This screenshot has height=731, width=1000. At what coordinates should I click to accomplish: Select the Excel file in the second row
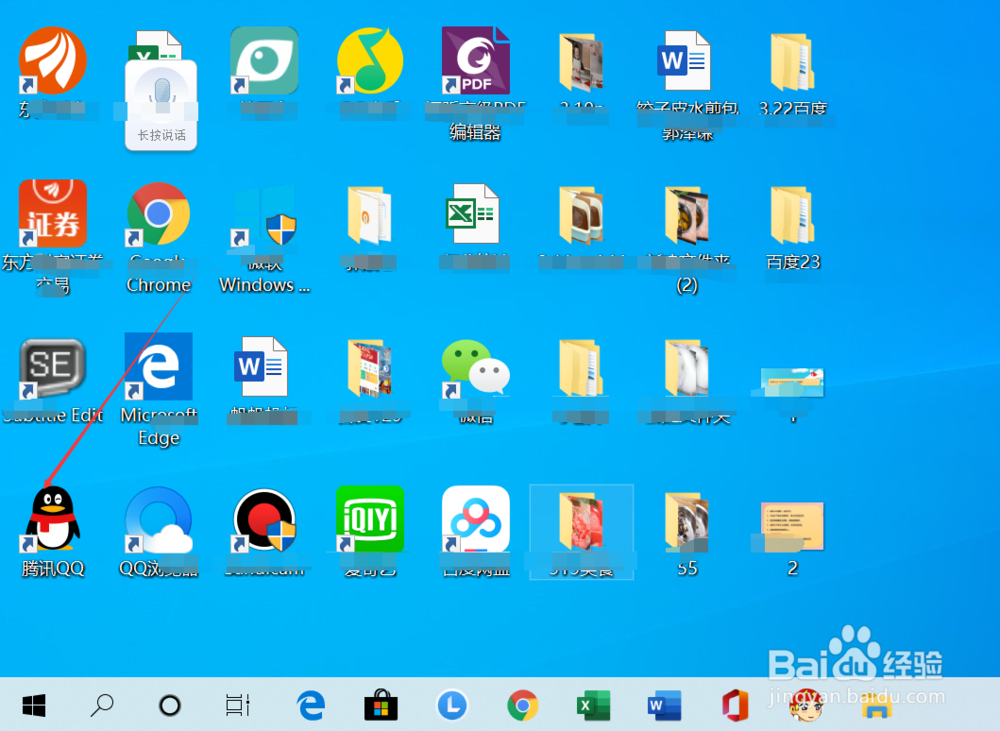point(472,213)
